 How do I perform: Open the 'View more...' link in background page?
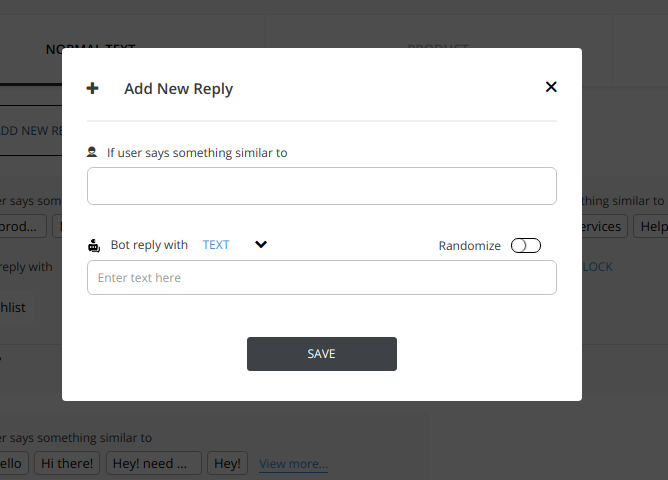[294, 463]
